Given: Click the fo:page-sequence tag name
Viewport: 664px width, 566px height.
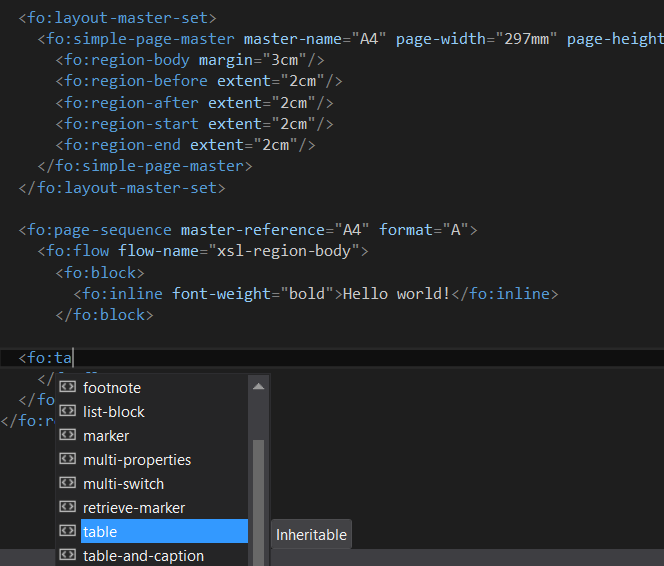Looking at the screenshot, I should (100, 230).
